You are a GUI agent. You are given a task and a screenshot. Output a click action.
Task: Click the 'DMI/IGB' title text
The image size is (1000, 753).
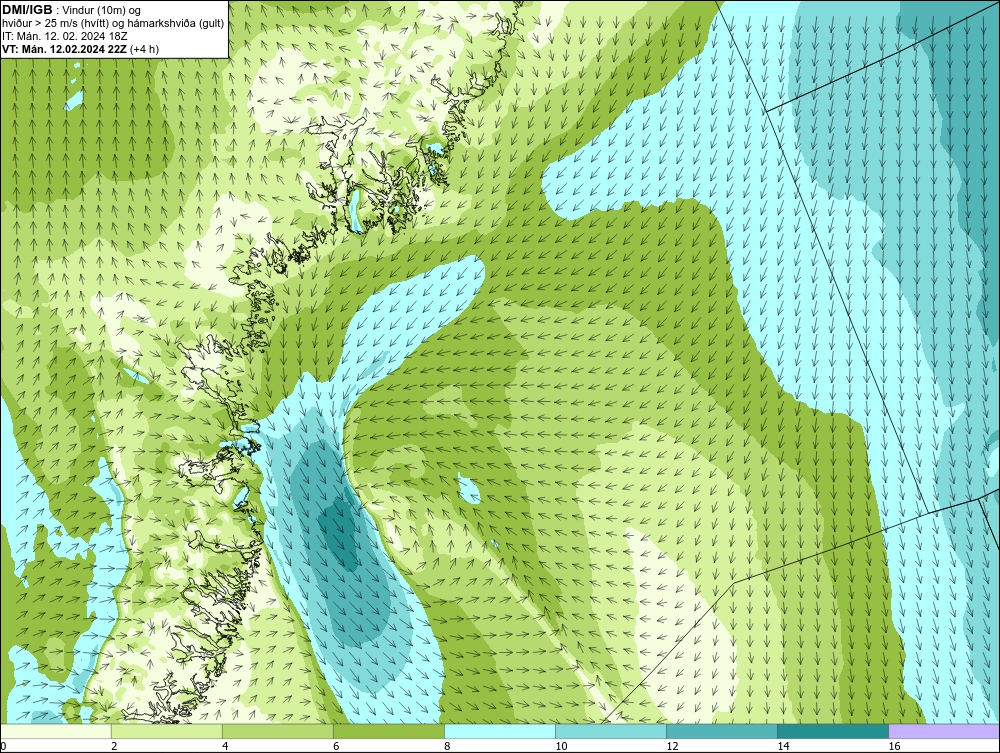pyautogui.click(x=27, y=10)
